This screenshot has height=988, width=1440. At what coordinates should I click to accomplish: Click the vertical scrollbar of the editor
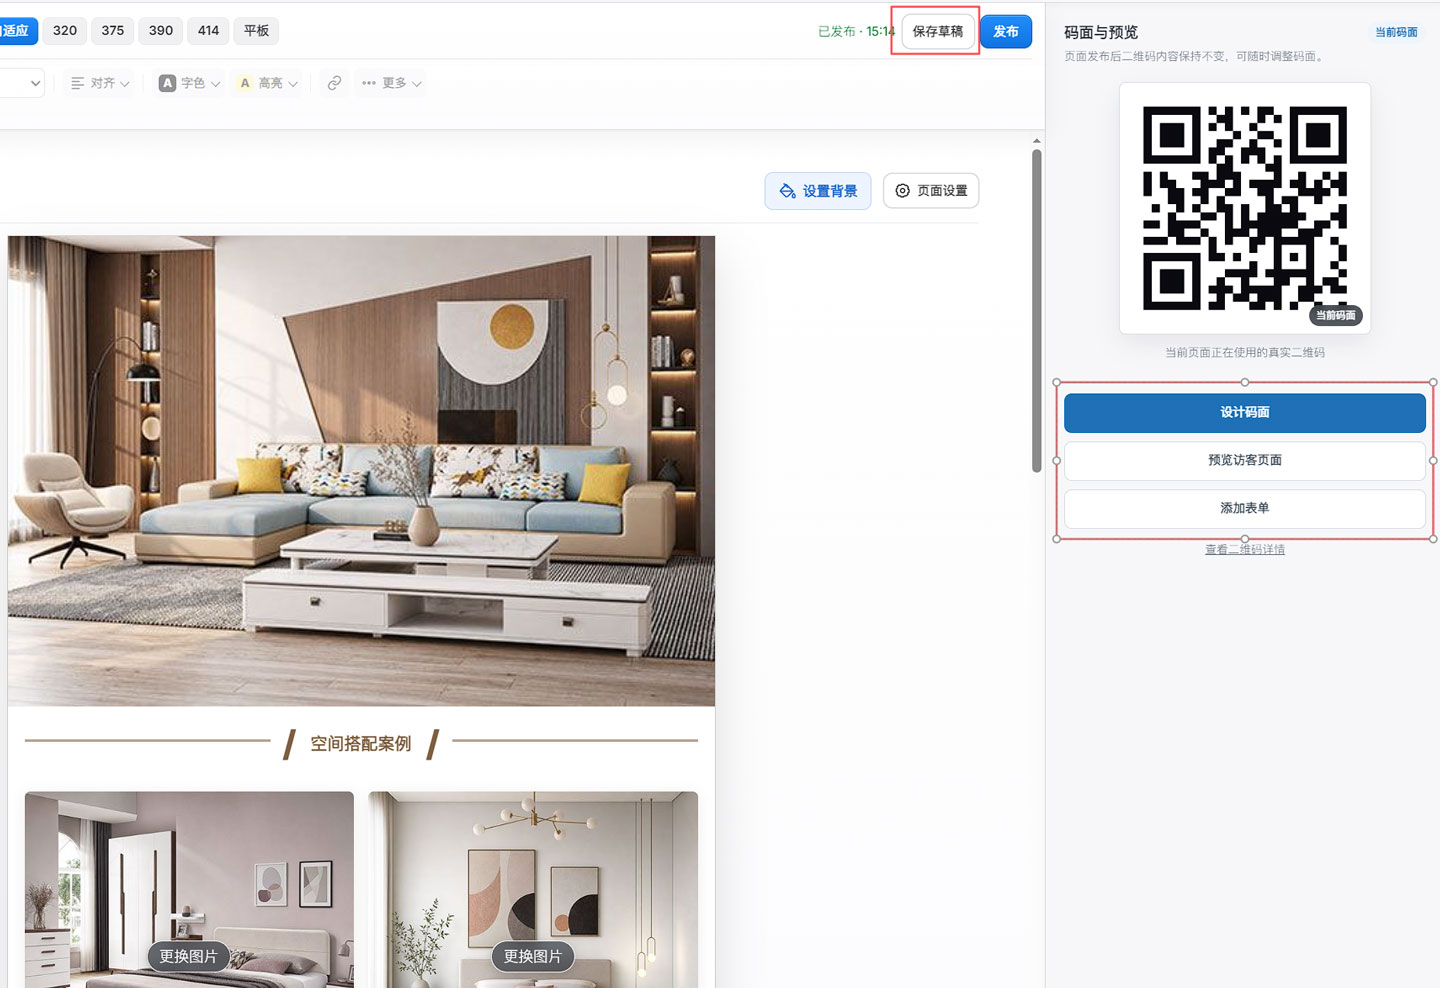click(x=1037, y=310)
